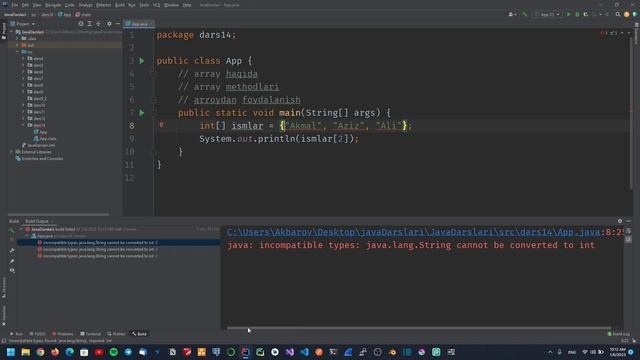This screenshot has width=640, height=360.
Task: Open the App run configuration dropdown
Action: point(547,14)
